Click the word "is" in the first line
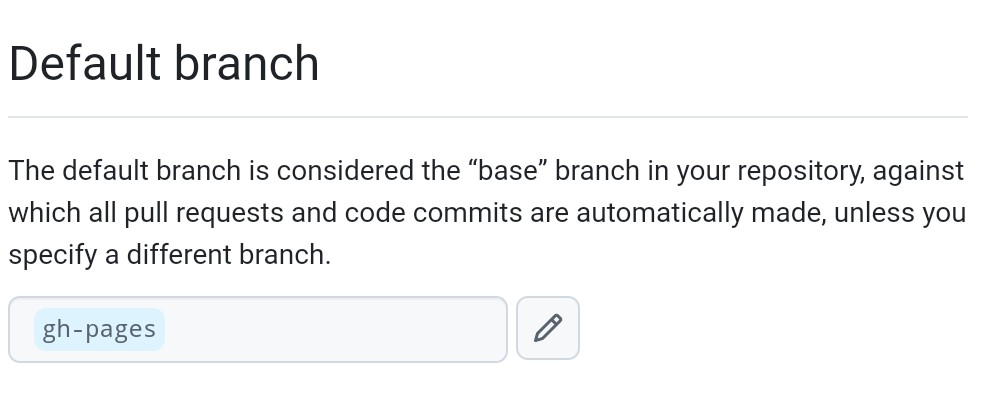 click(x=259, y=171)
